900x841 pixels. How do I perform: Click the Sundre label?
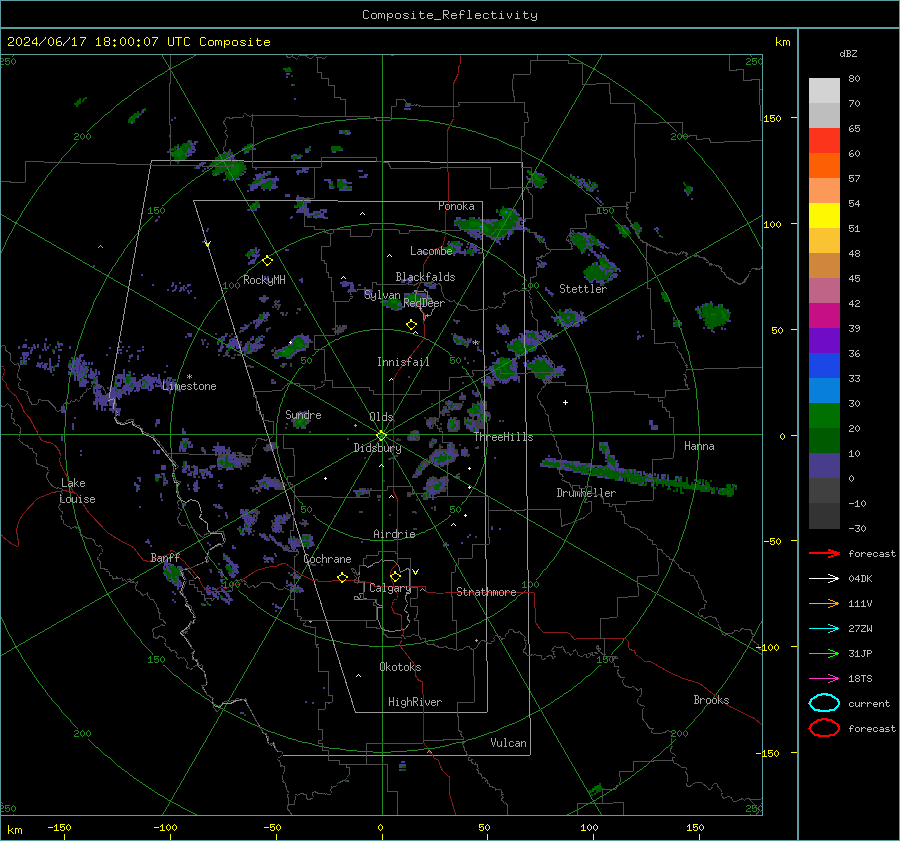pyautogui.click(x=303, y=414)
